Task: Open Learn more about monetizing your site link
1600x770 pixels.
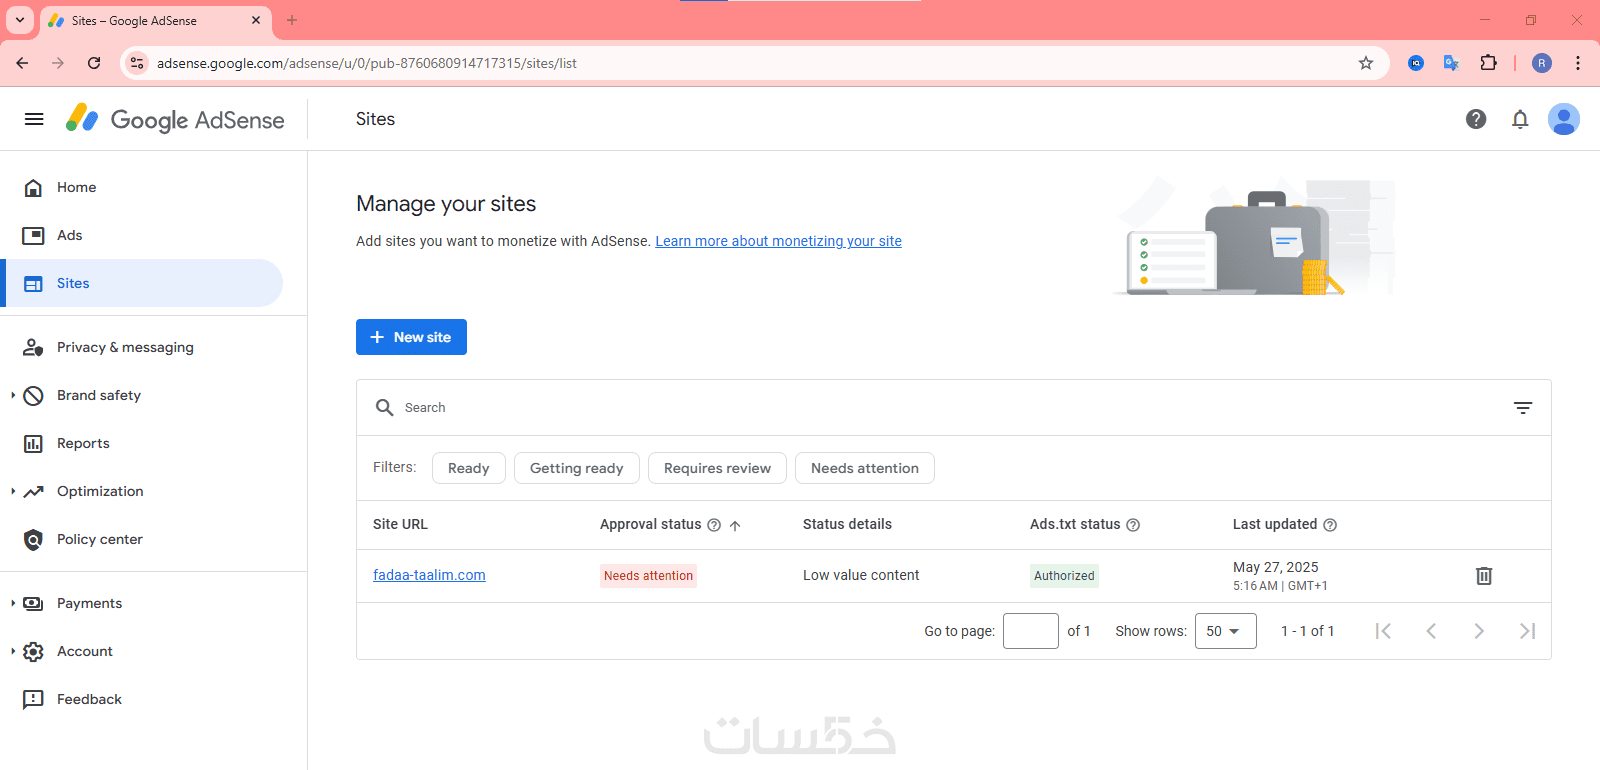Action: click(778, 241)
